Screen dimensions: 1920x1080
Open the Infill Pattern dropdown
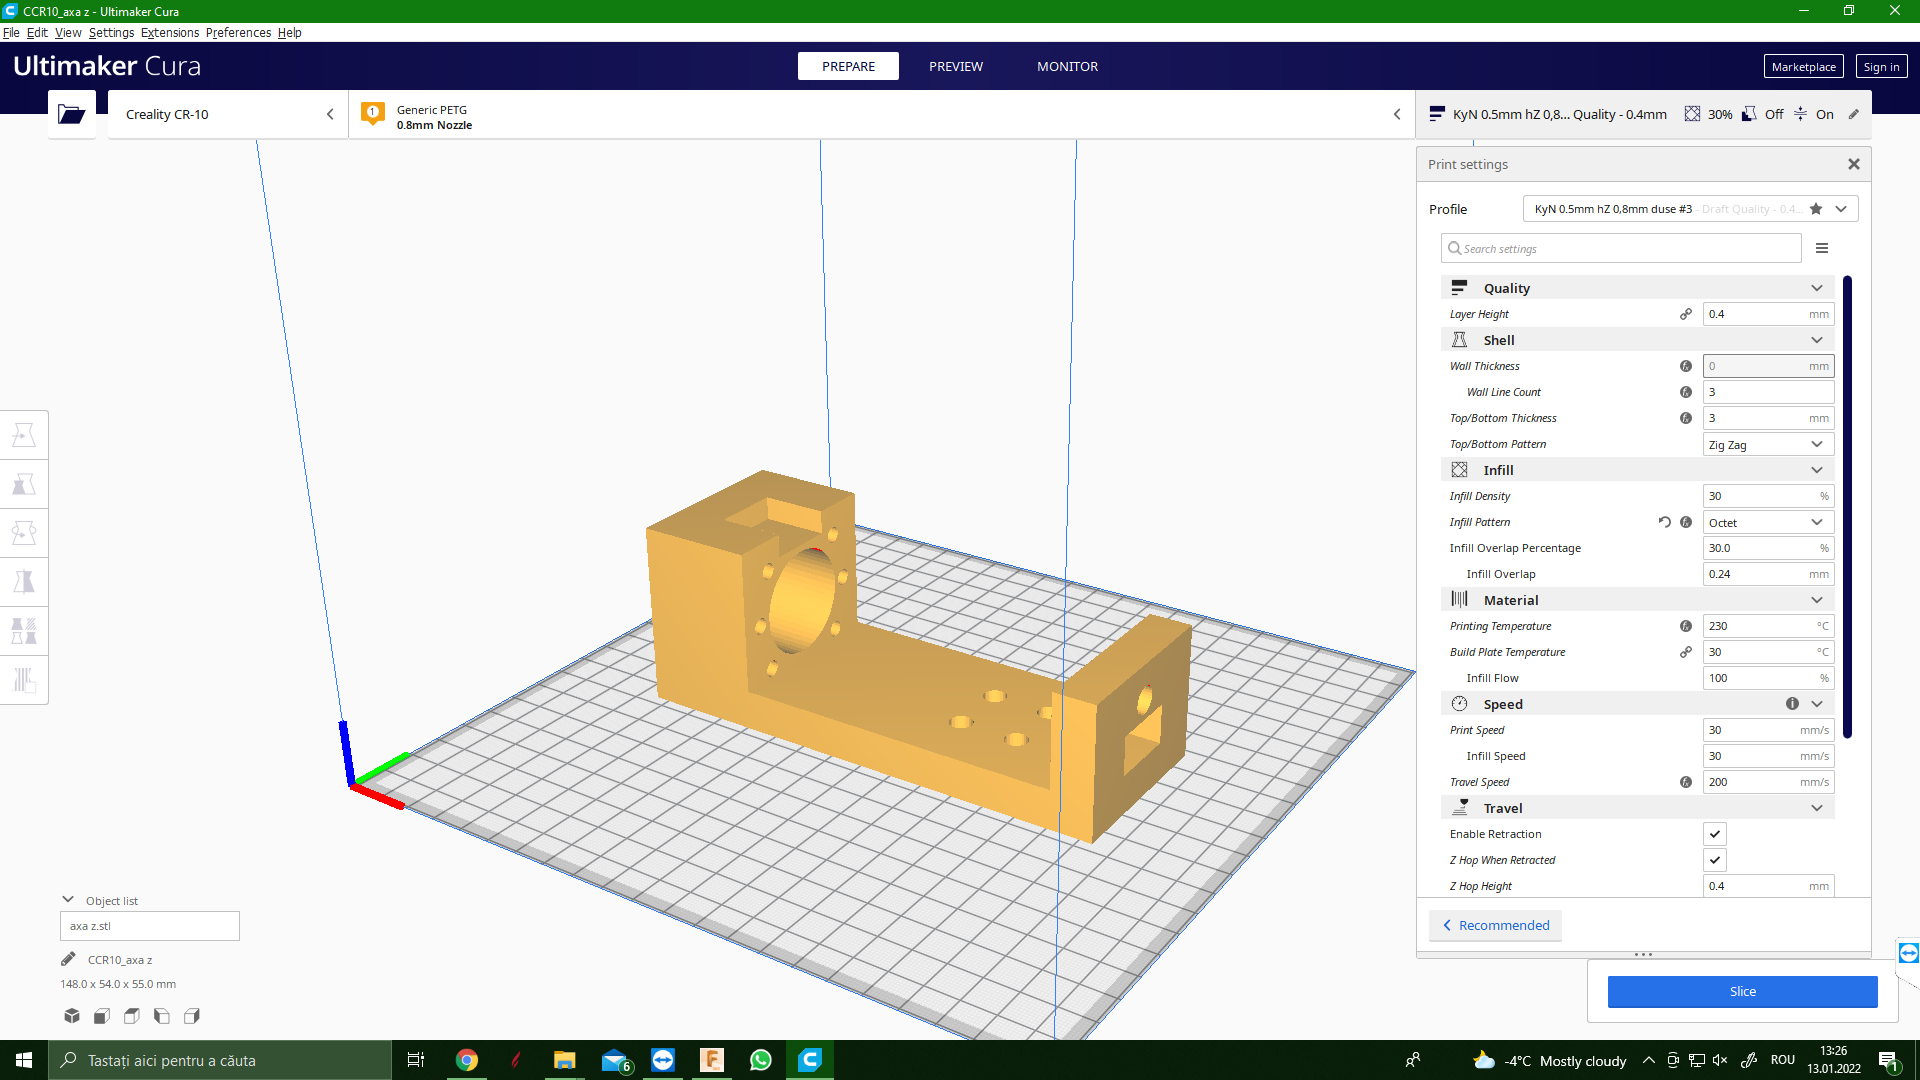pos(1767,522)
